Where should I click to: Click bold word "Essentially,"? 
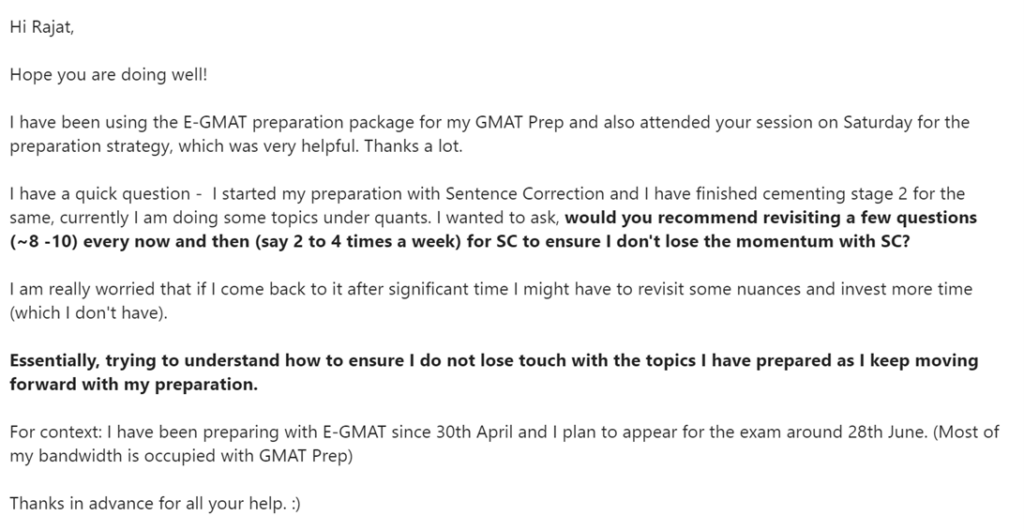point(55,361)
